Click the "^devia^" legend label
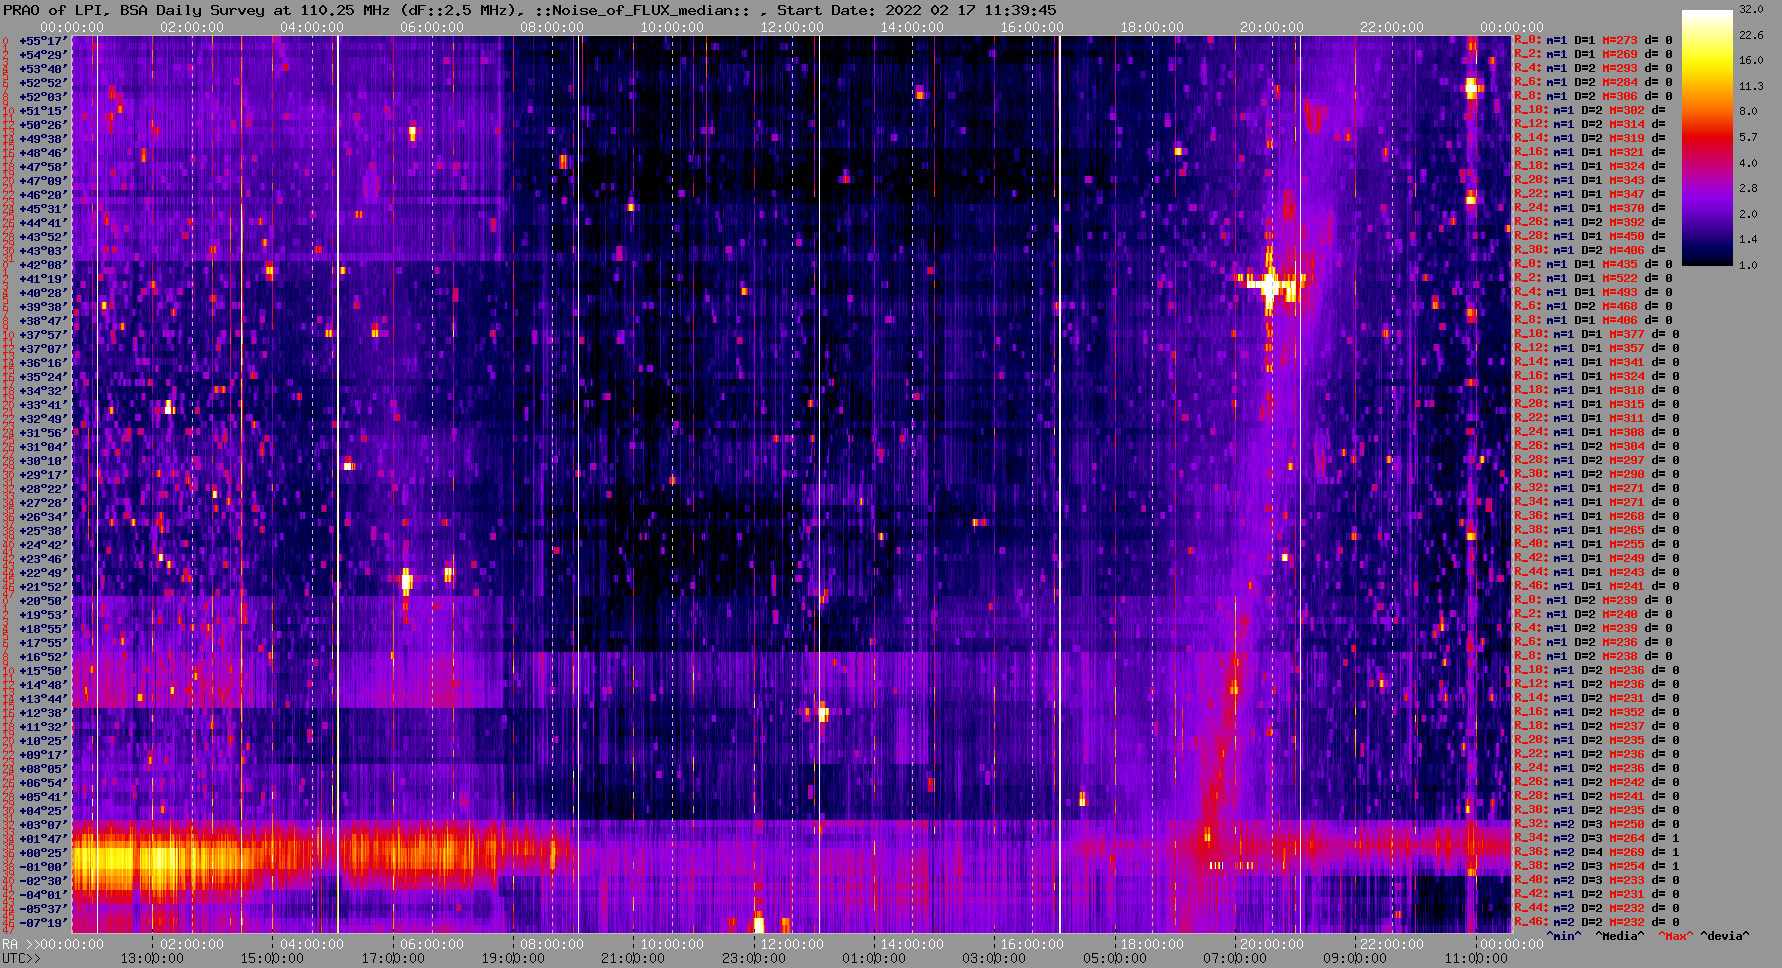The width and height of the screenshot is (1782, 968). pyautogui.click(x=1724, y=936)
